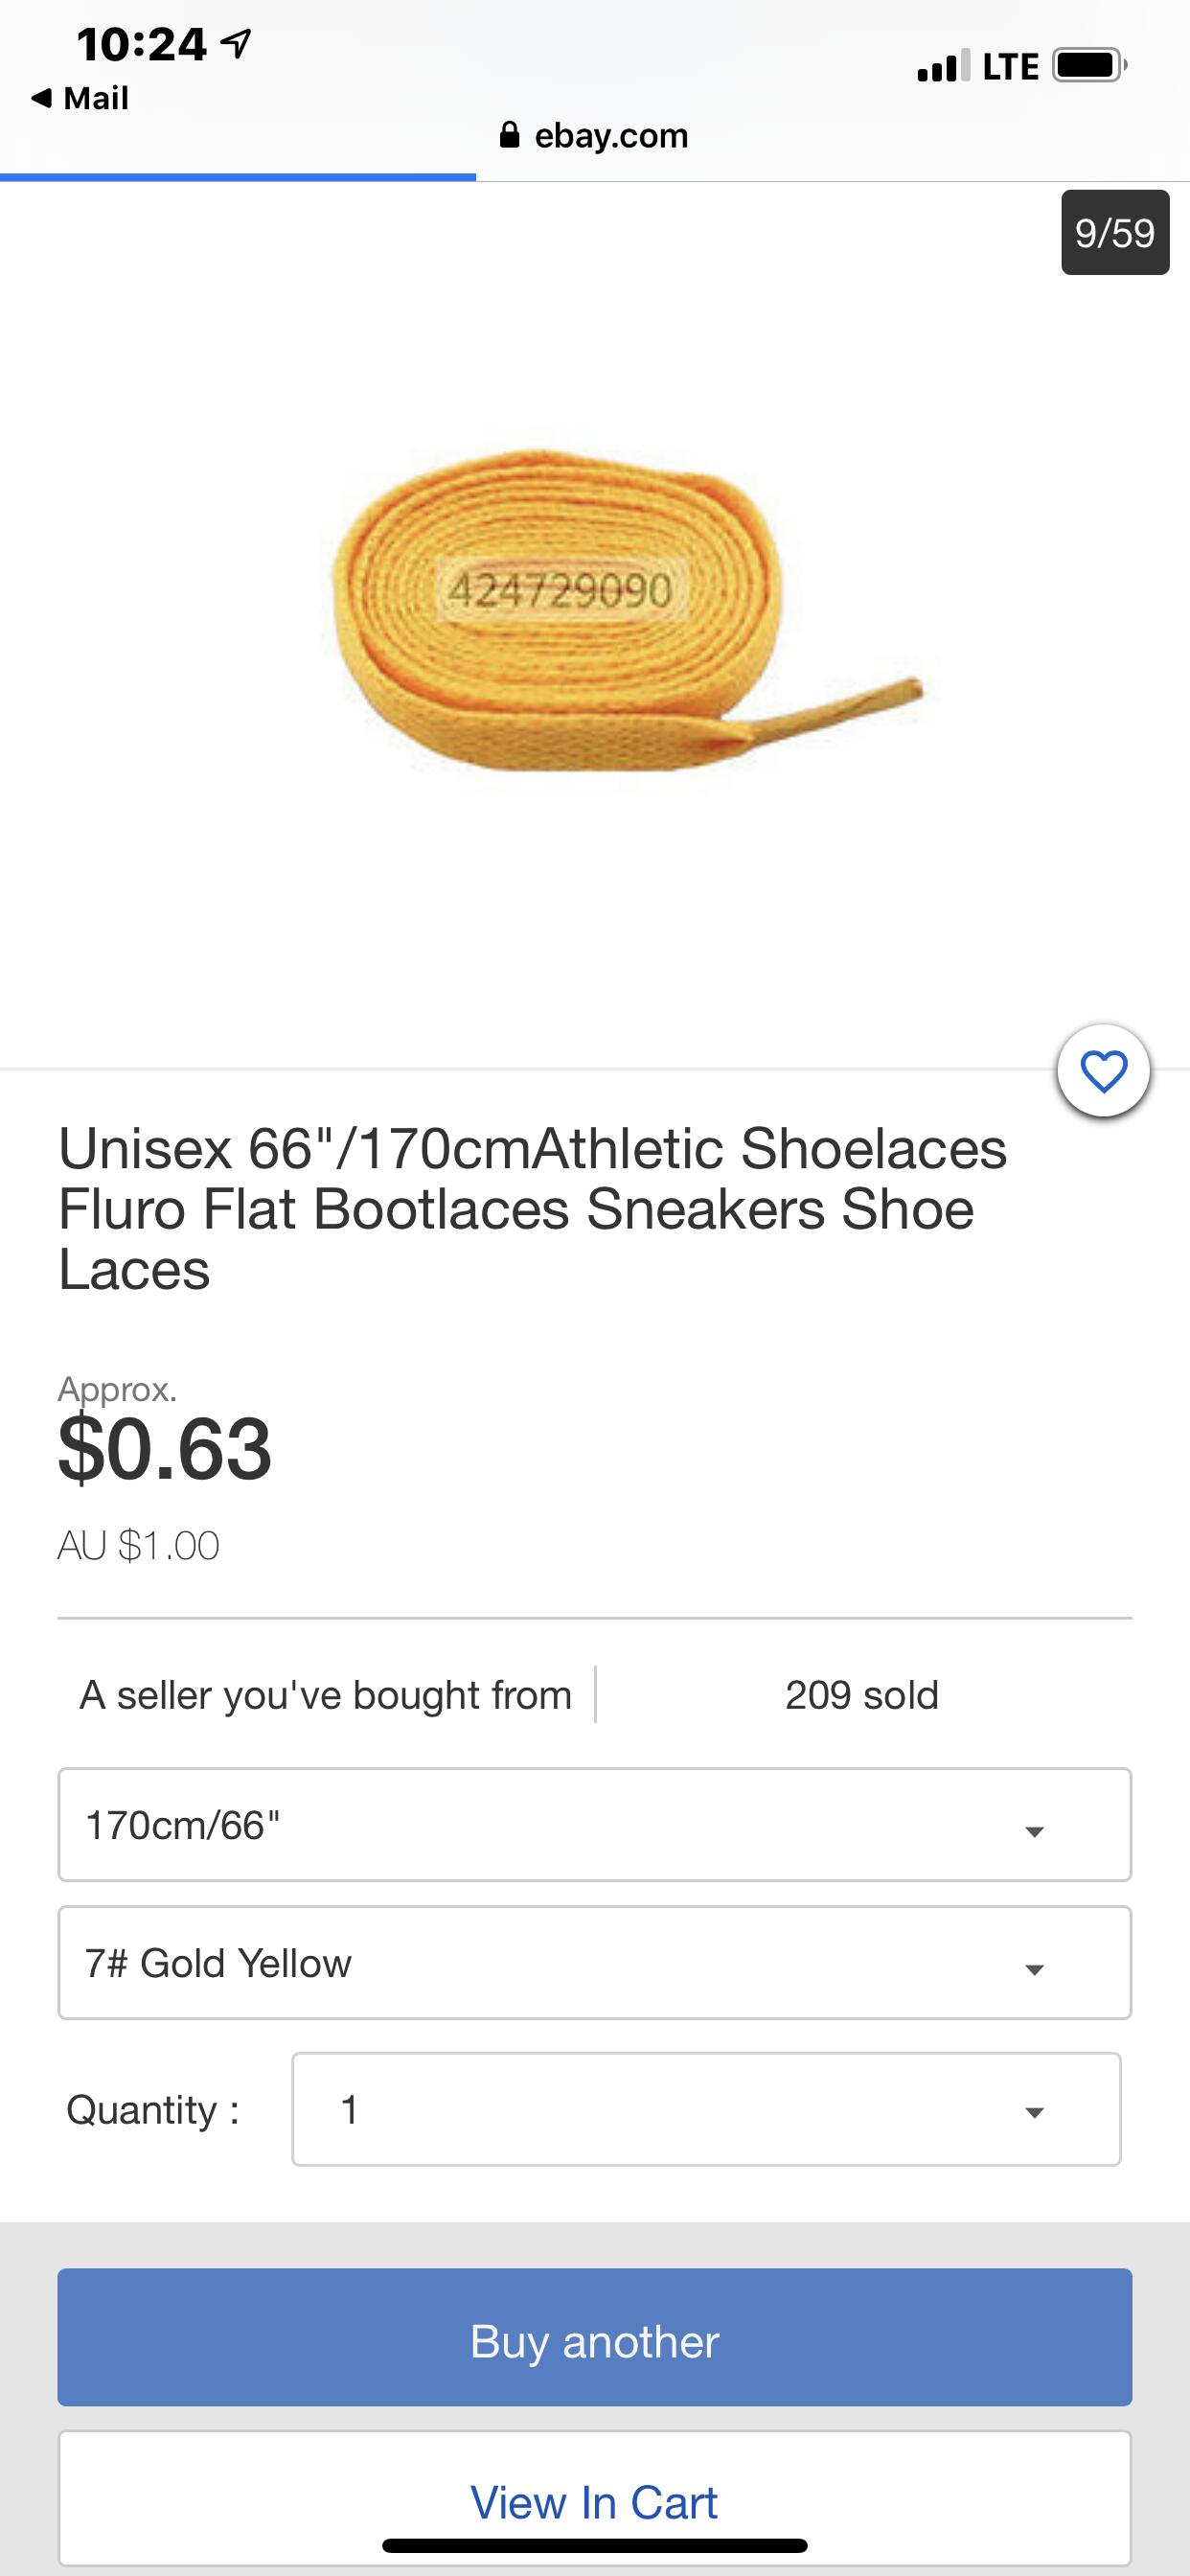Tap the 209 sold label

[x=861, y=1695]
